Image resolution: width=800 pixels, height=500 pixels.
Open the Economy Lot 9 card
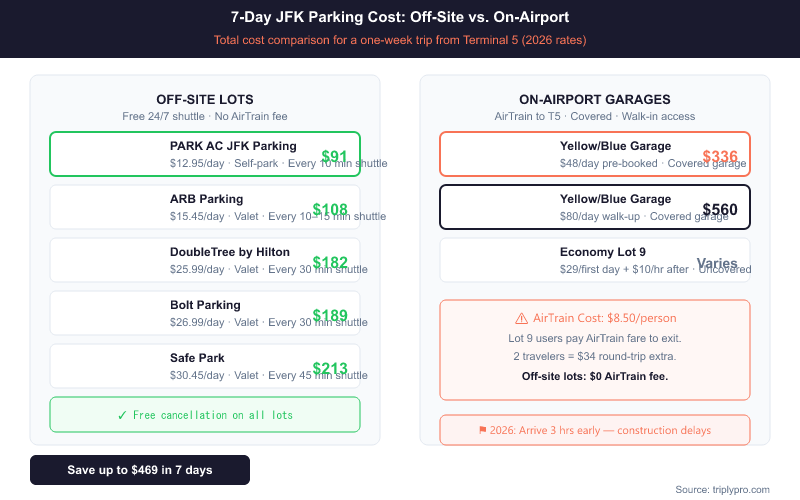(x=594, y=260)
